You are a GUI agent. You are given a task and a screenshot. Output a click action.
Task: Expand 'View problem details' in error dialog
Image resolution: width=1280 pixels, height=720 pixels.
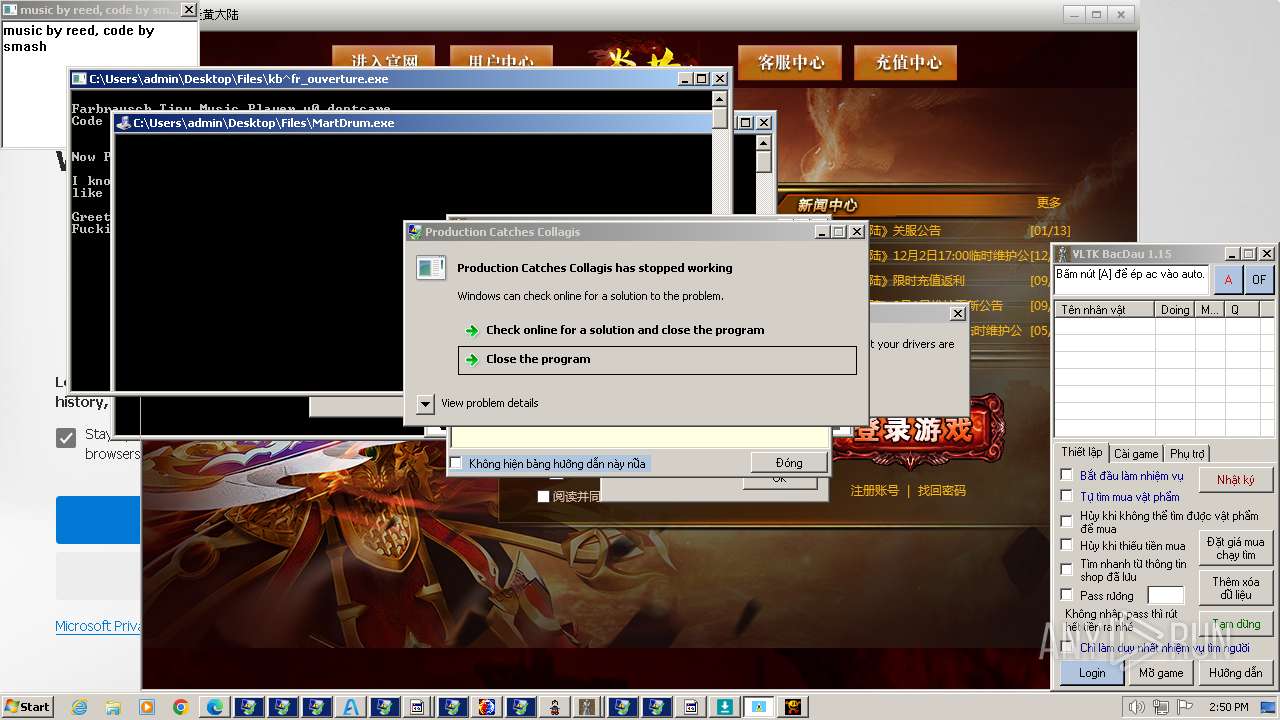(x=425, y=403)
